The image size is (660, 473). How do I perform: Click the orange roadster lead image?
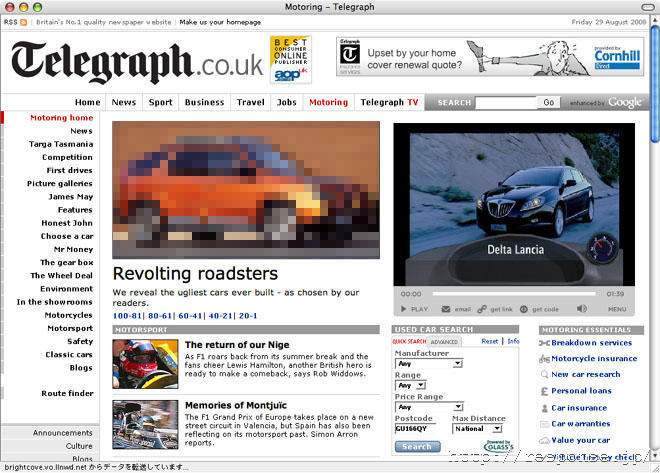pyautogui.click(x=246, y=190)
